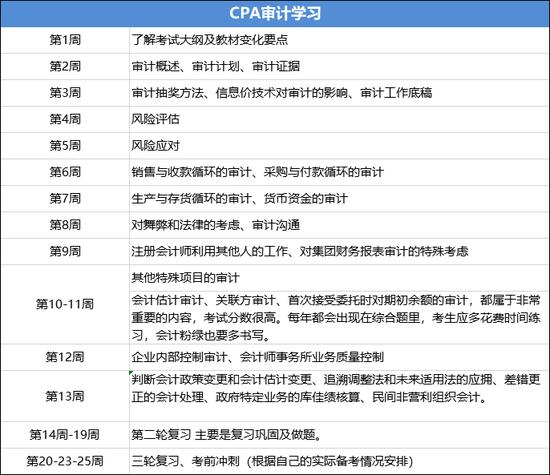Select the 风险应对 cell

coord(339,146)
